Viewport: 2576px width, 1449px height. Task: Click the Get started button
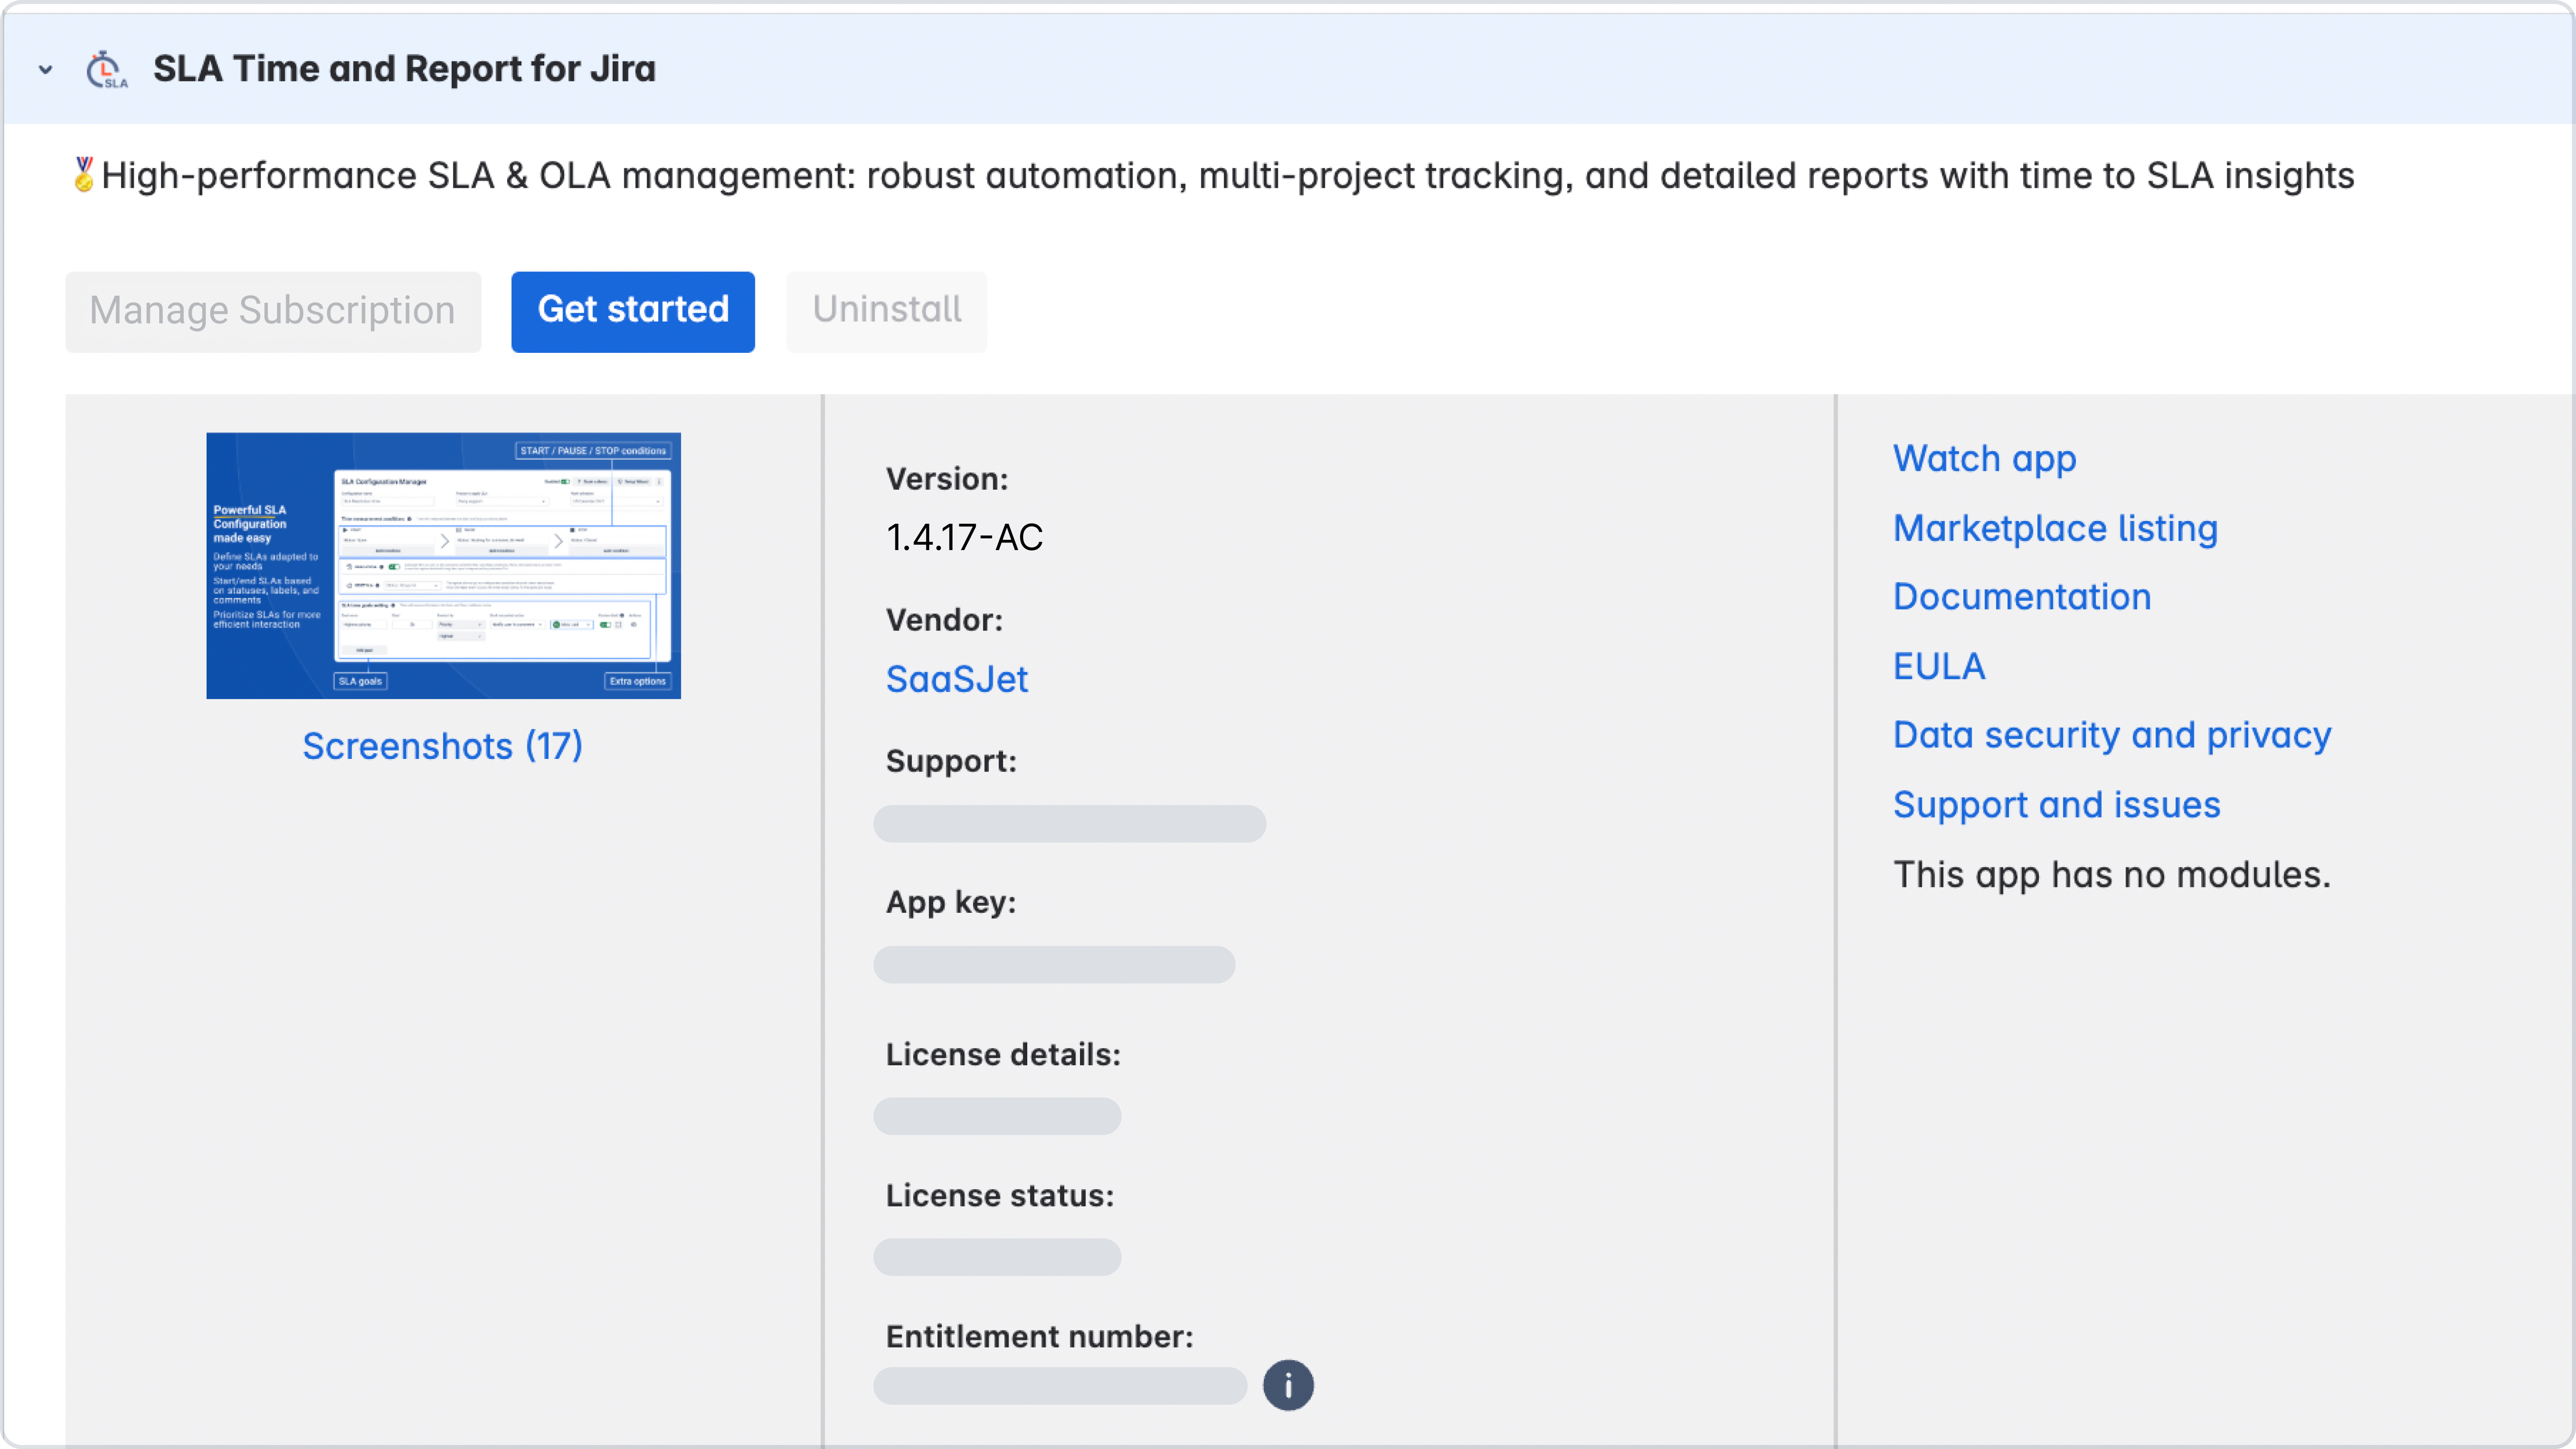(632, 311)
